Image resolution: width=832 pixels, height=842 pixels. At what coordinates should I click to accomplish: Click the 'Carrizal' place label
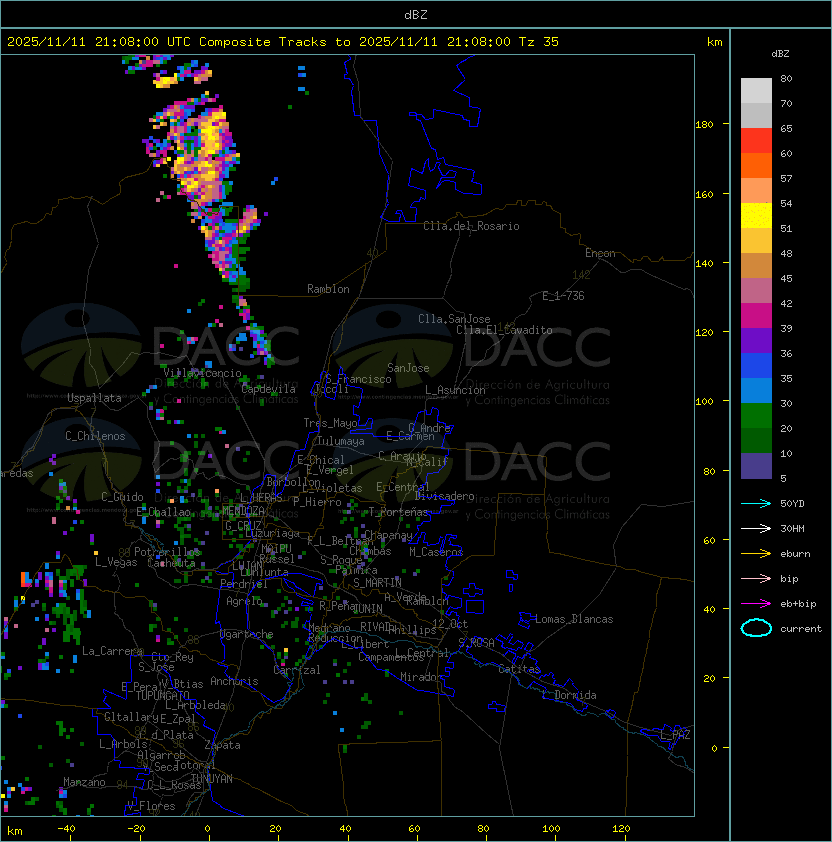click(296, 670)
